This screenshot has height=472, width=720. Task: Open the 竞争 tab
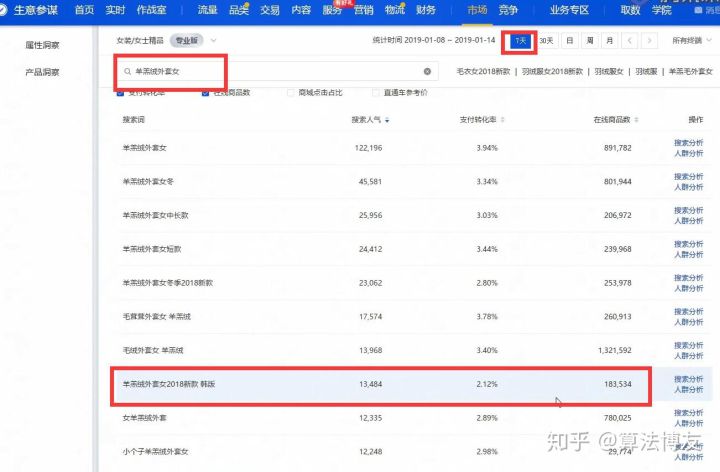(x=508, y=10)
